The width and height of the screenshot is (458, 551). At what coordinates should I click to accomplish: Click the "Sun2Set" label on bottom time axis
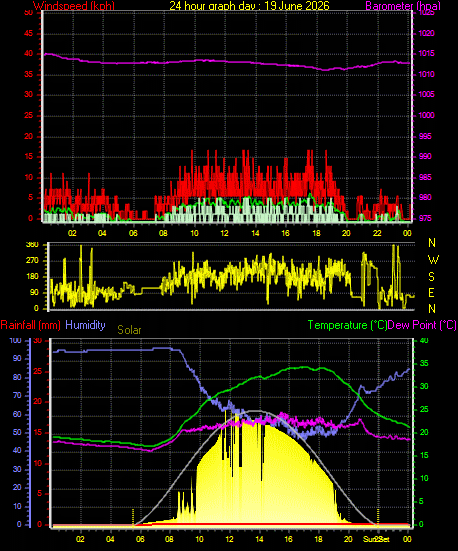tap(376, 539)
